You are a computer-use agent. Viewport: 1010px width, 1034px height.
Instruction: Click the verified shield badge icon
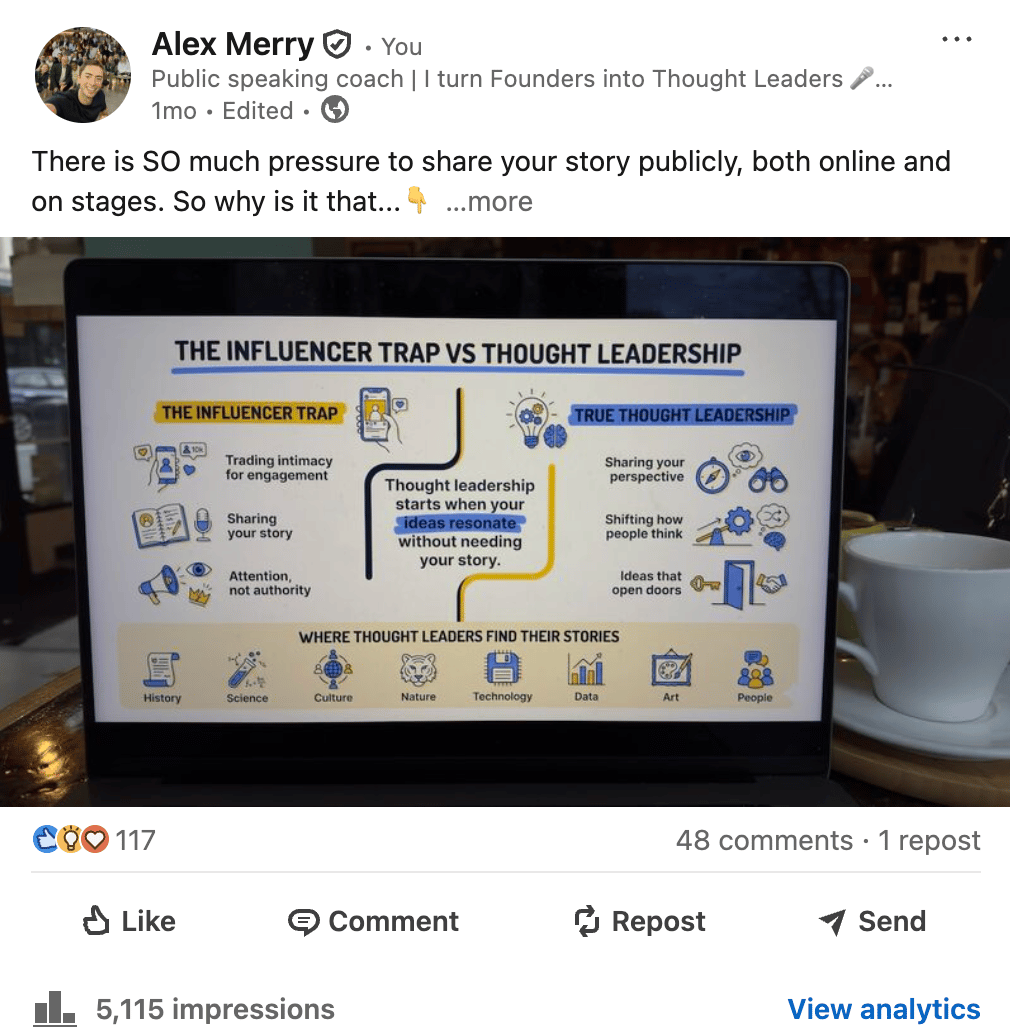tap(337, 45)
